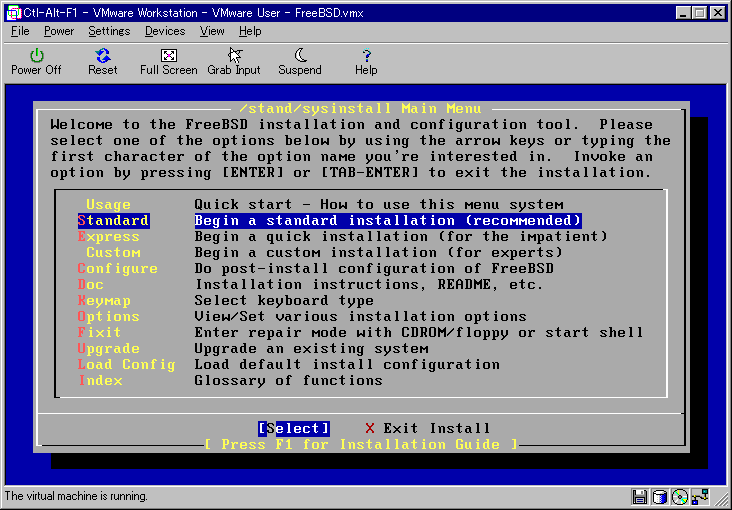Suspend the virtual machine
Viewport: 732px width, 510px height.
coord(300,62)
